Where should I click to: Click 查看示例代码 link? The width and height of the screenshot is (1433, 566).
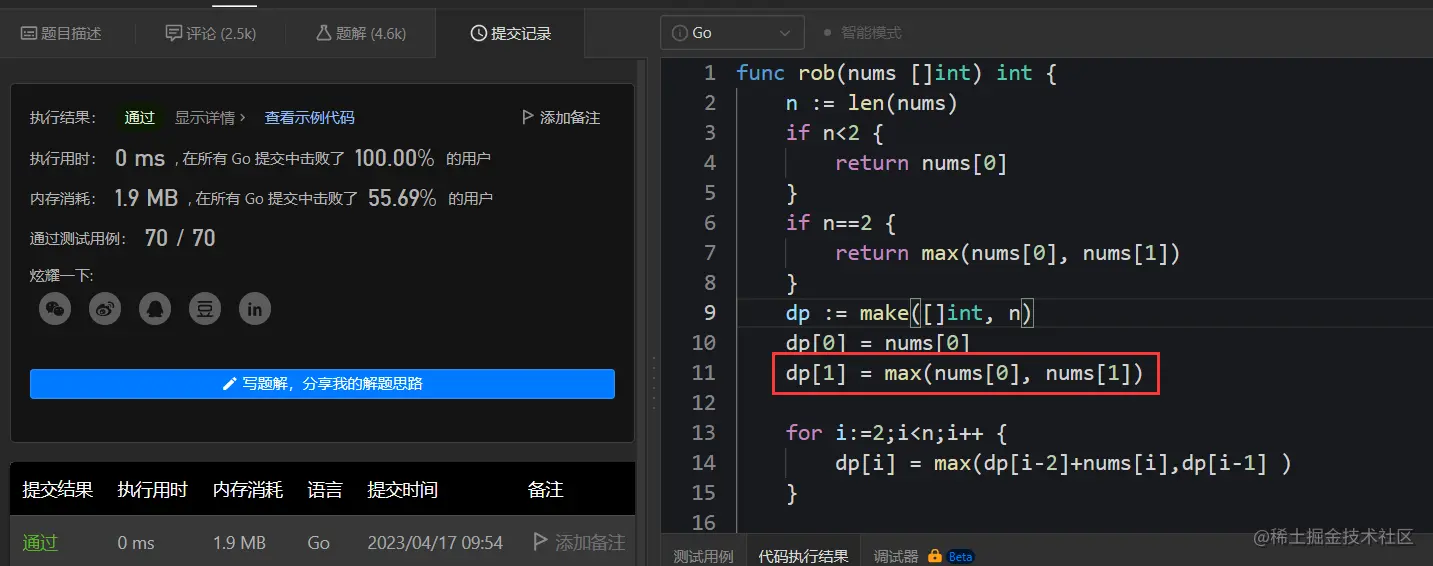(309, 117)
